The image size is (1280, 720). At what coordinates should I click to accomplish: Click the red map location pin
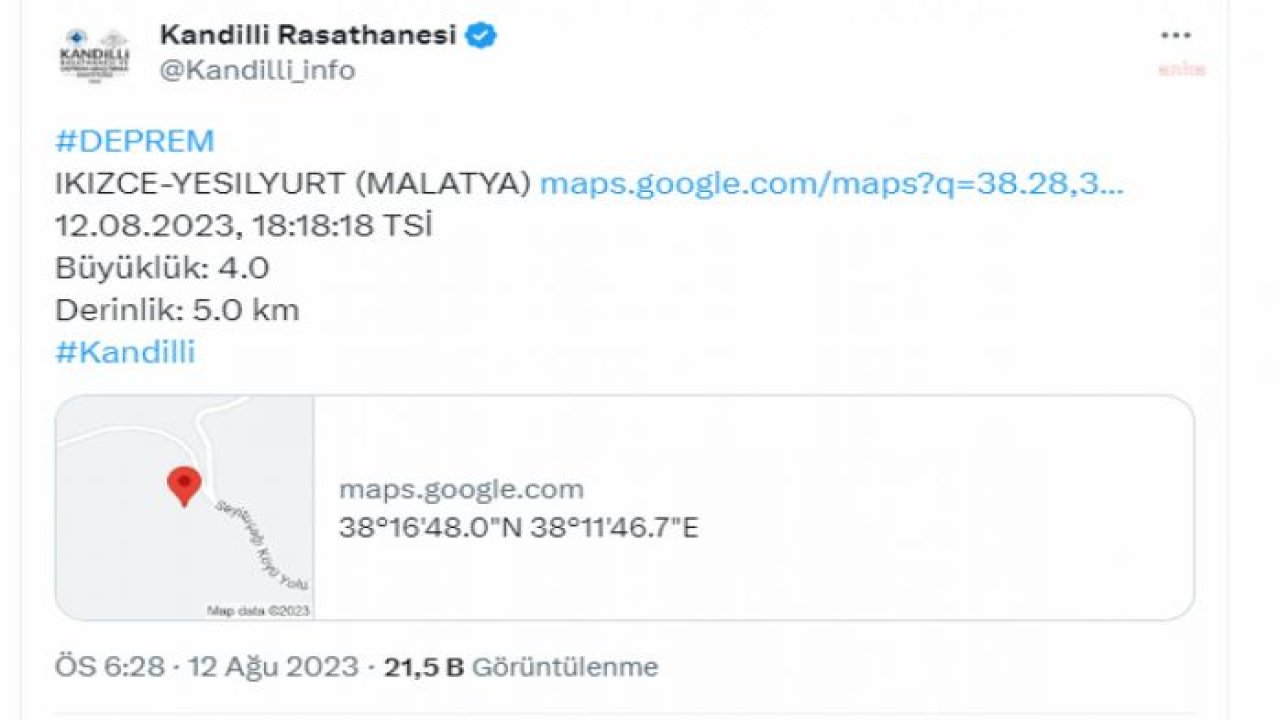184,487
